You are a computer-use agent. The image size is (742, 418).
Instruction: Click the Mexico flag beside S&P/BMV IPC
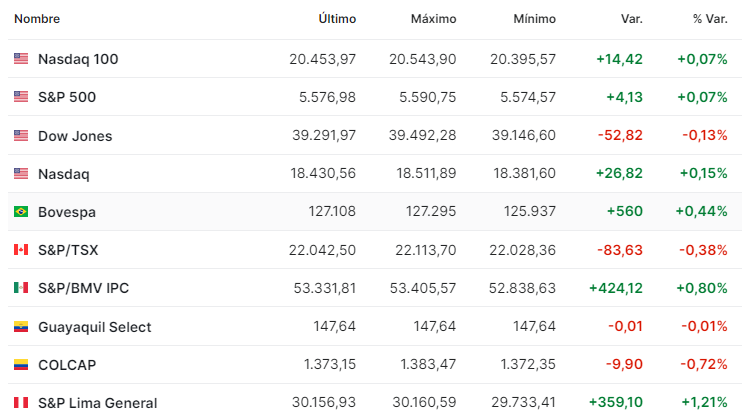21,287
